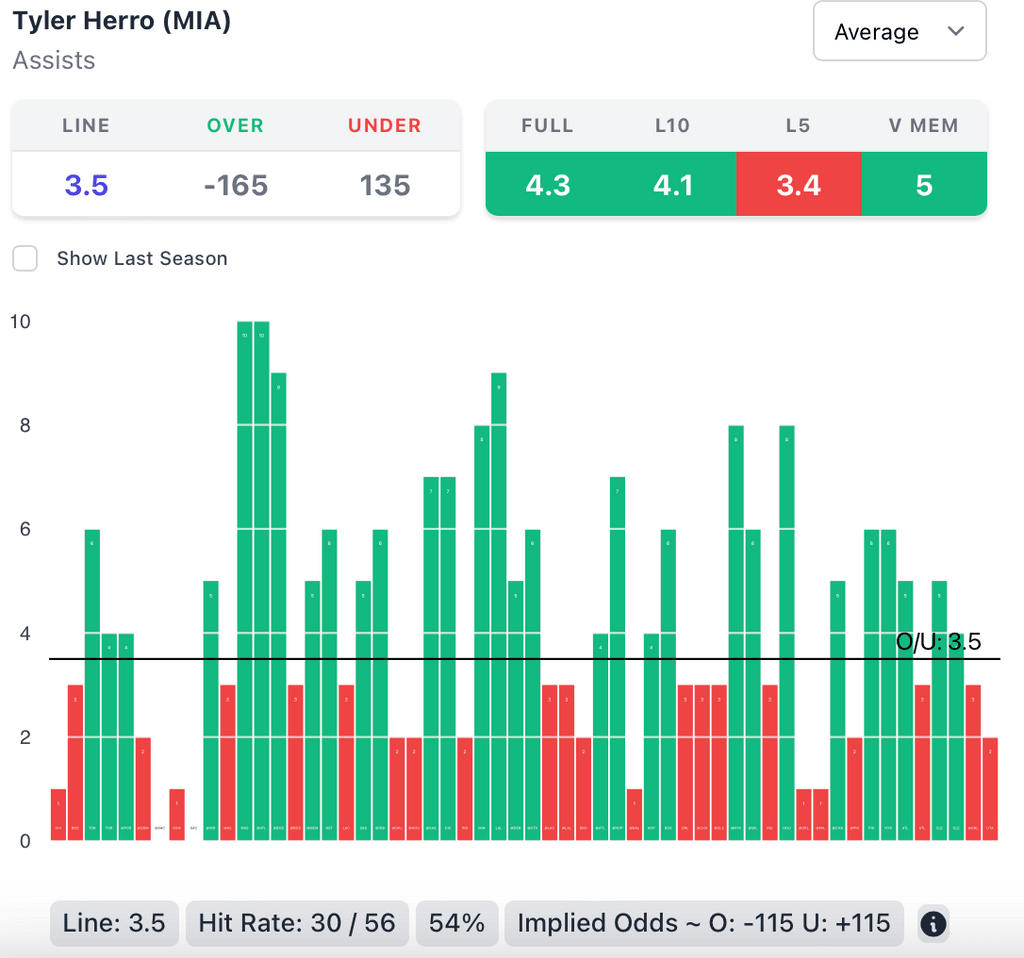Select the V MEM average 5 cell
Image resolution: width=1024 pixels, height=958 pixels.
[923, 185]
